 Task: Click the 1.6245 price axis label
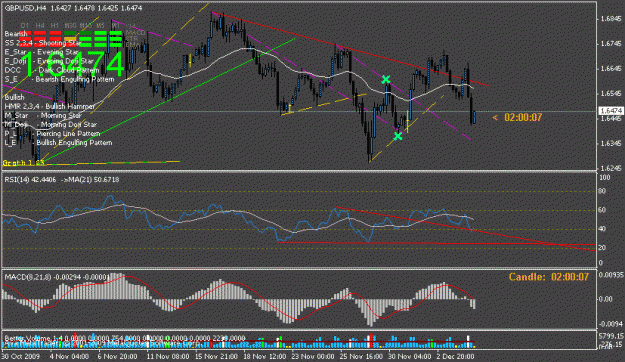[x=612, y=168]
